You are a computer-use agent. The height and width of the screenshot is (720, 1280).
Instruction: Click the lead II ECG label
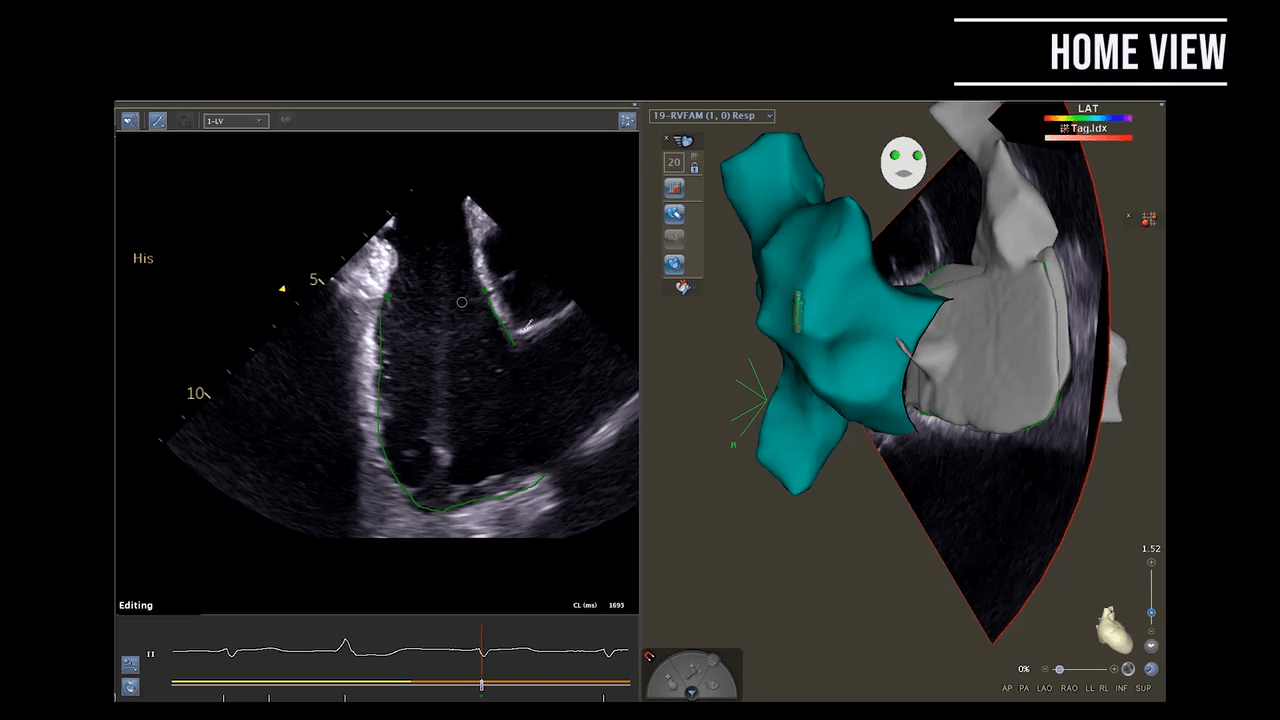(151, 654)
